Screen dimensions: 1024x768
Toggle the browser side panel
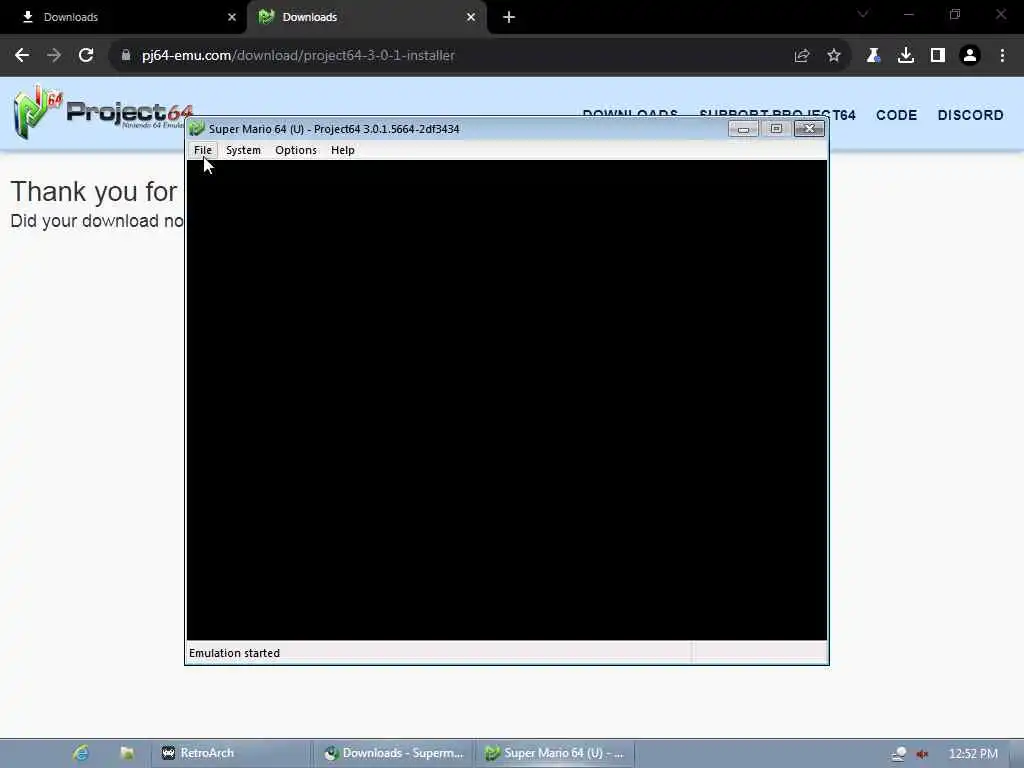938,56
